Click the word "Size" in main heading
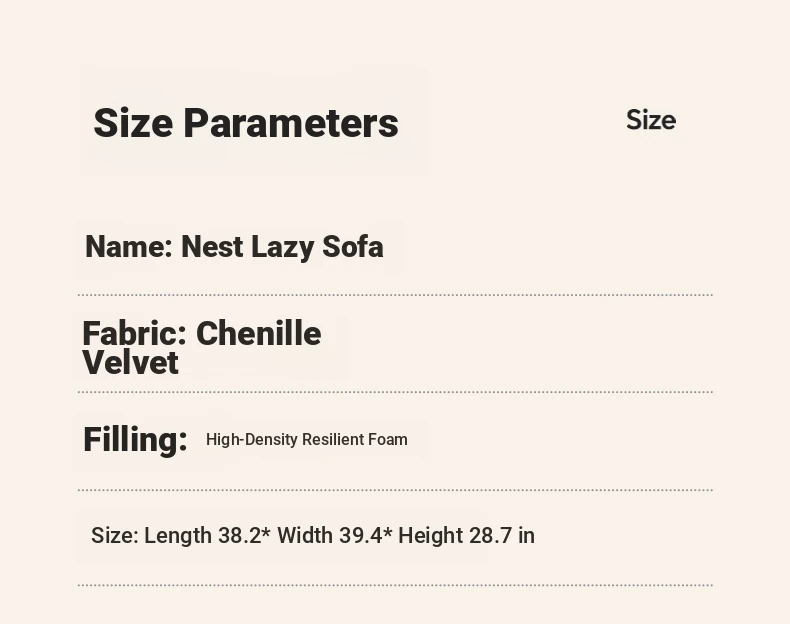790x624 pixels. point(134,123)
